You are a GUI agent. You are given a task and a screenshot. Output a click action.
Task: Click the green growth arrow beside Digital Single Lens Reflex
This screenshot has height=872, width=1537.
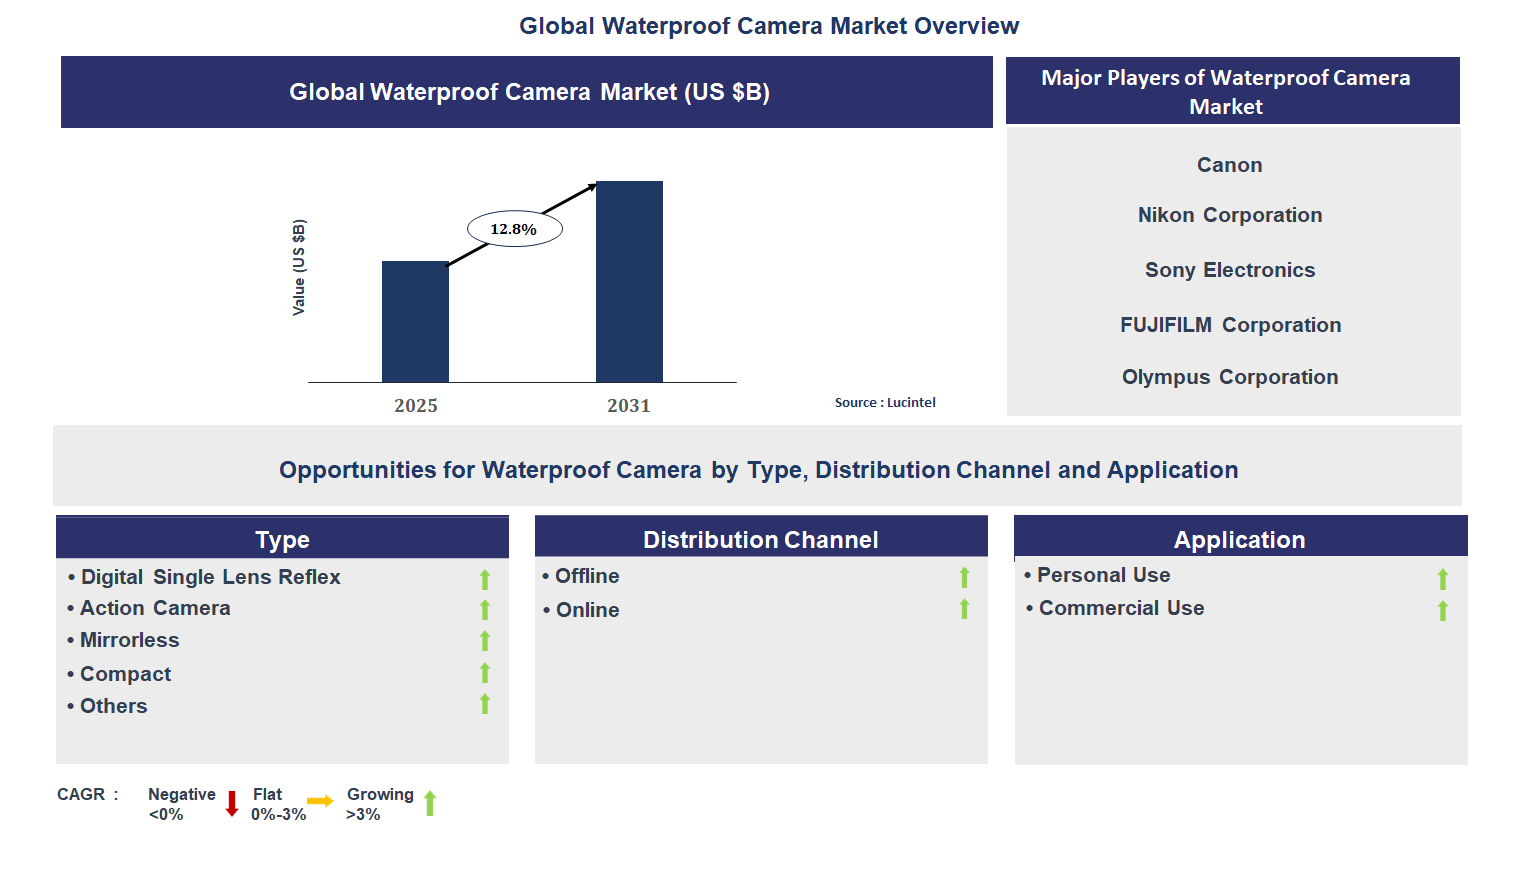click(484, 578)
